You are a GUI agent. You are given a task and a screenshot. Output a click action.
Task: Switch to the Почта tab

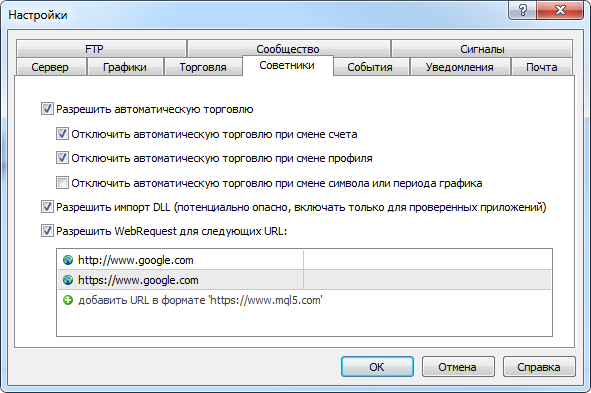pyautogui.click(x=542, y=67)
